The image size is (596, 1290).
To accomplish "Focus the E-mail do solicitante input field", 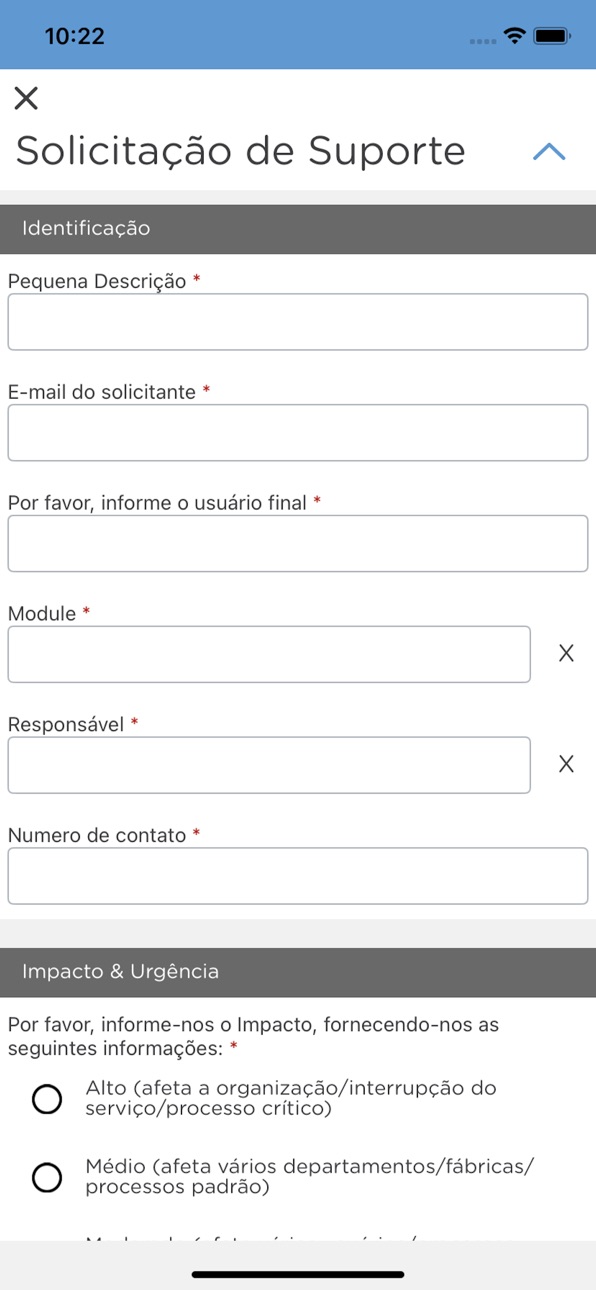I will pos(298,433).
